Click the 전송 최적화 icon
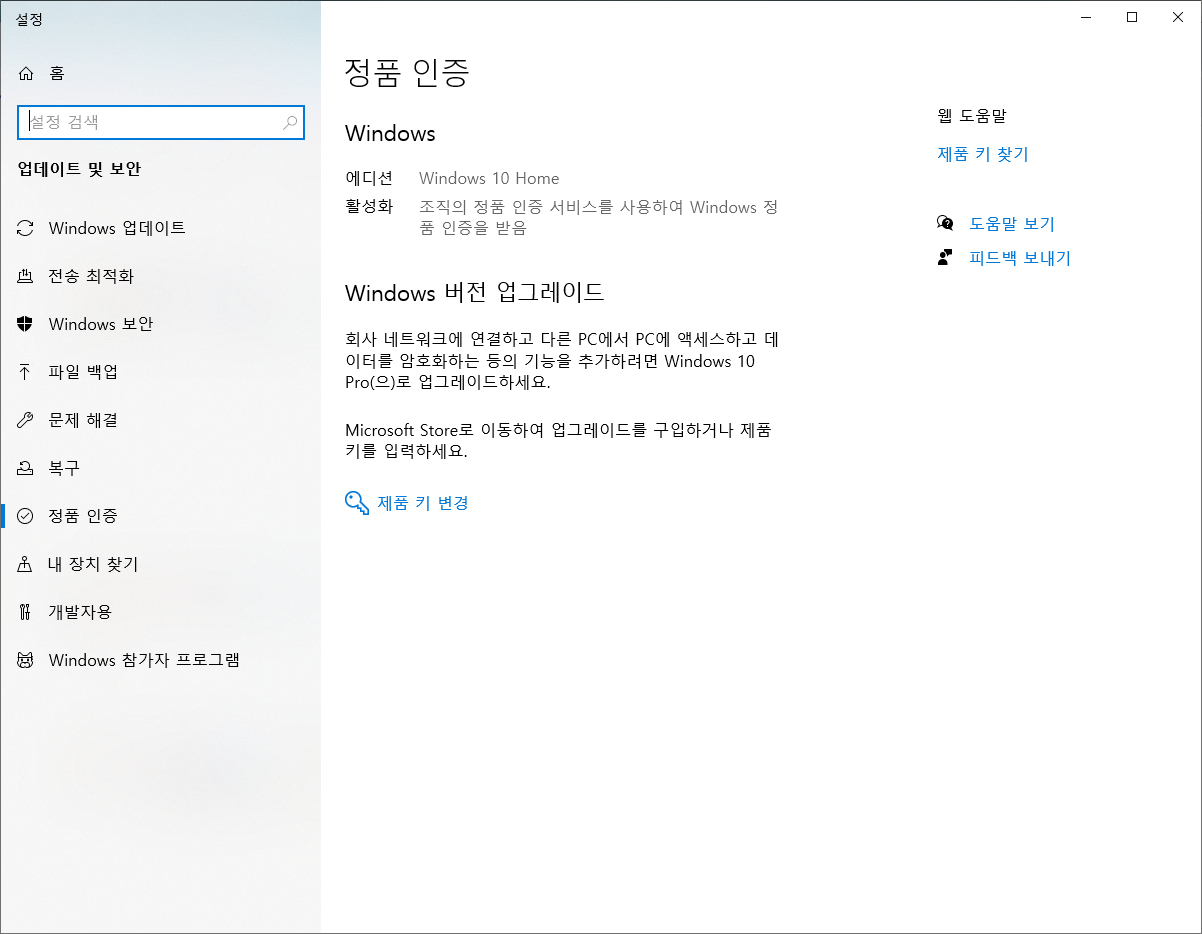 pyautogui.click(x=26, y=276)
